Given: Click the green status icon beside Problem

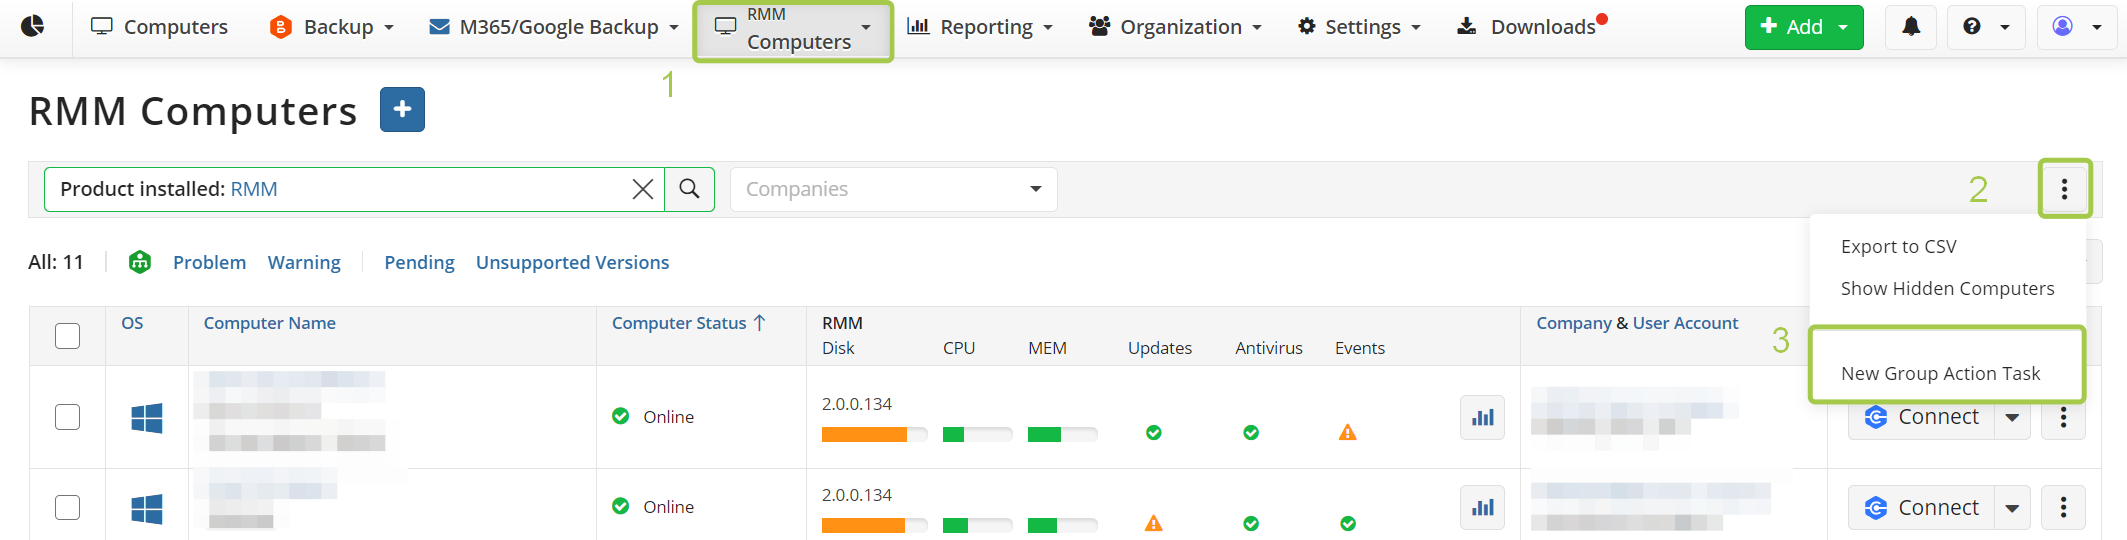Looking at the screenshot, I should 140,262.
